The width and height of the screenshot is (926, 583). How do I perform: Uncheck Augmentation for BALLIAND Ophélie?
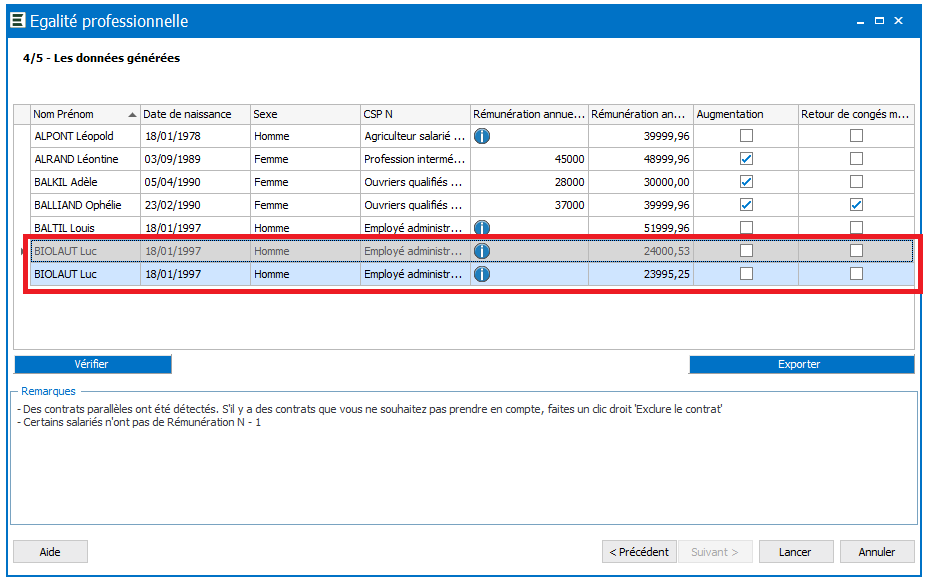[x=746, y=205]
